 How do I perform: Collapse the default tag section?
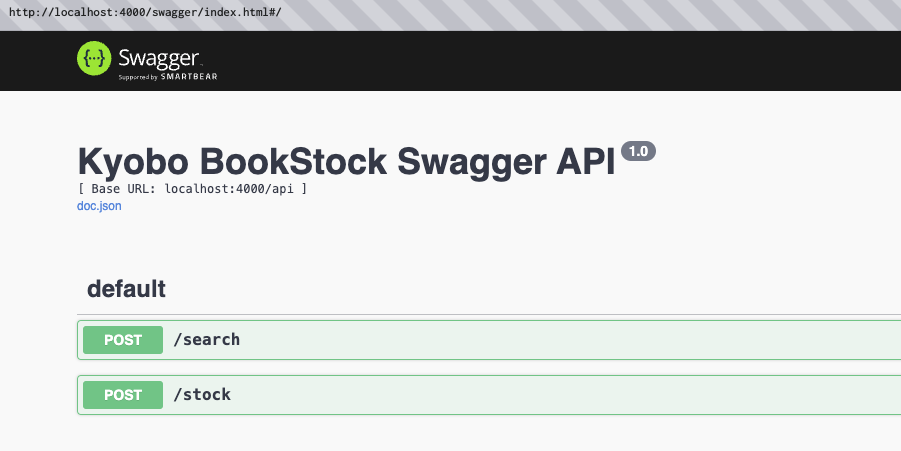126,290
